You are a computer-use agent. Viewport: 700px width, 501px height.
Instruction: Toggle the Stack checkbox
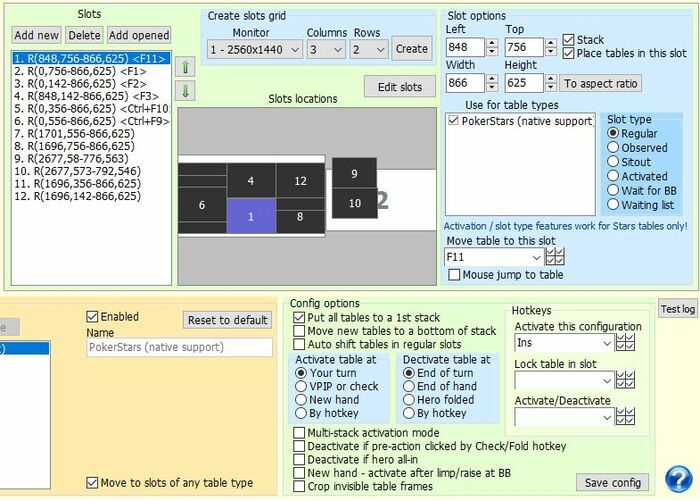pyautogui.click(x=568, y=40)
